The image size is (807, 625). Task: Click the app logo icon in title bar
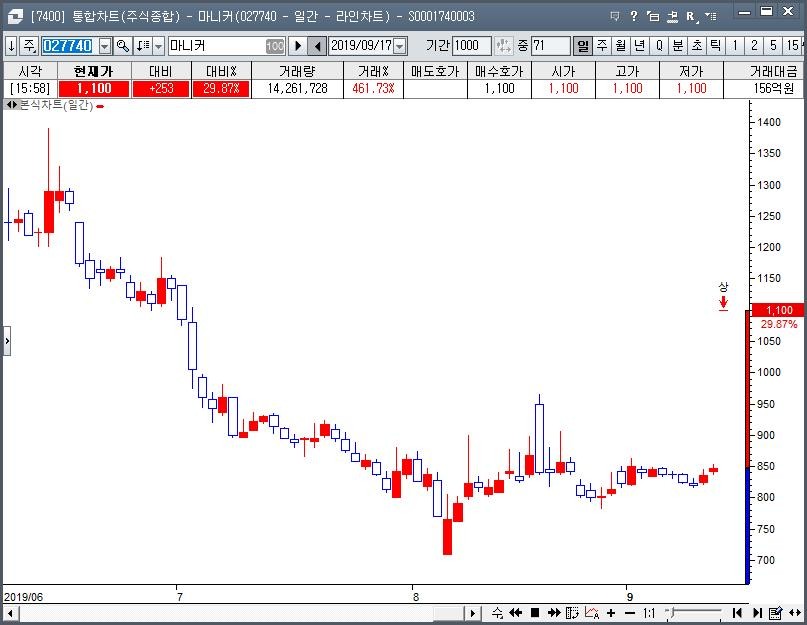pos(15,16)
